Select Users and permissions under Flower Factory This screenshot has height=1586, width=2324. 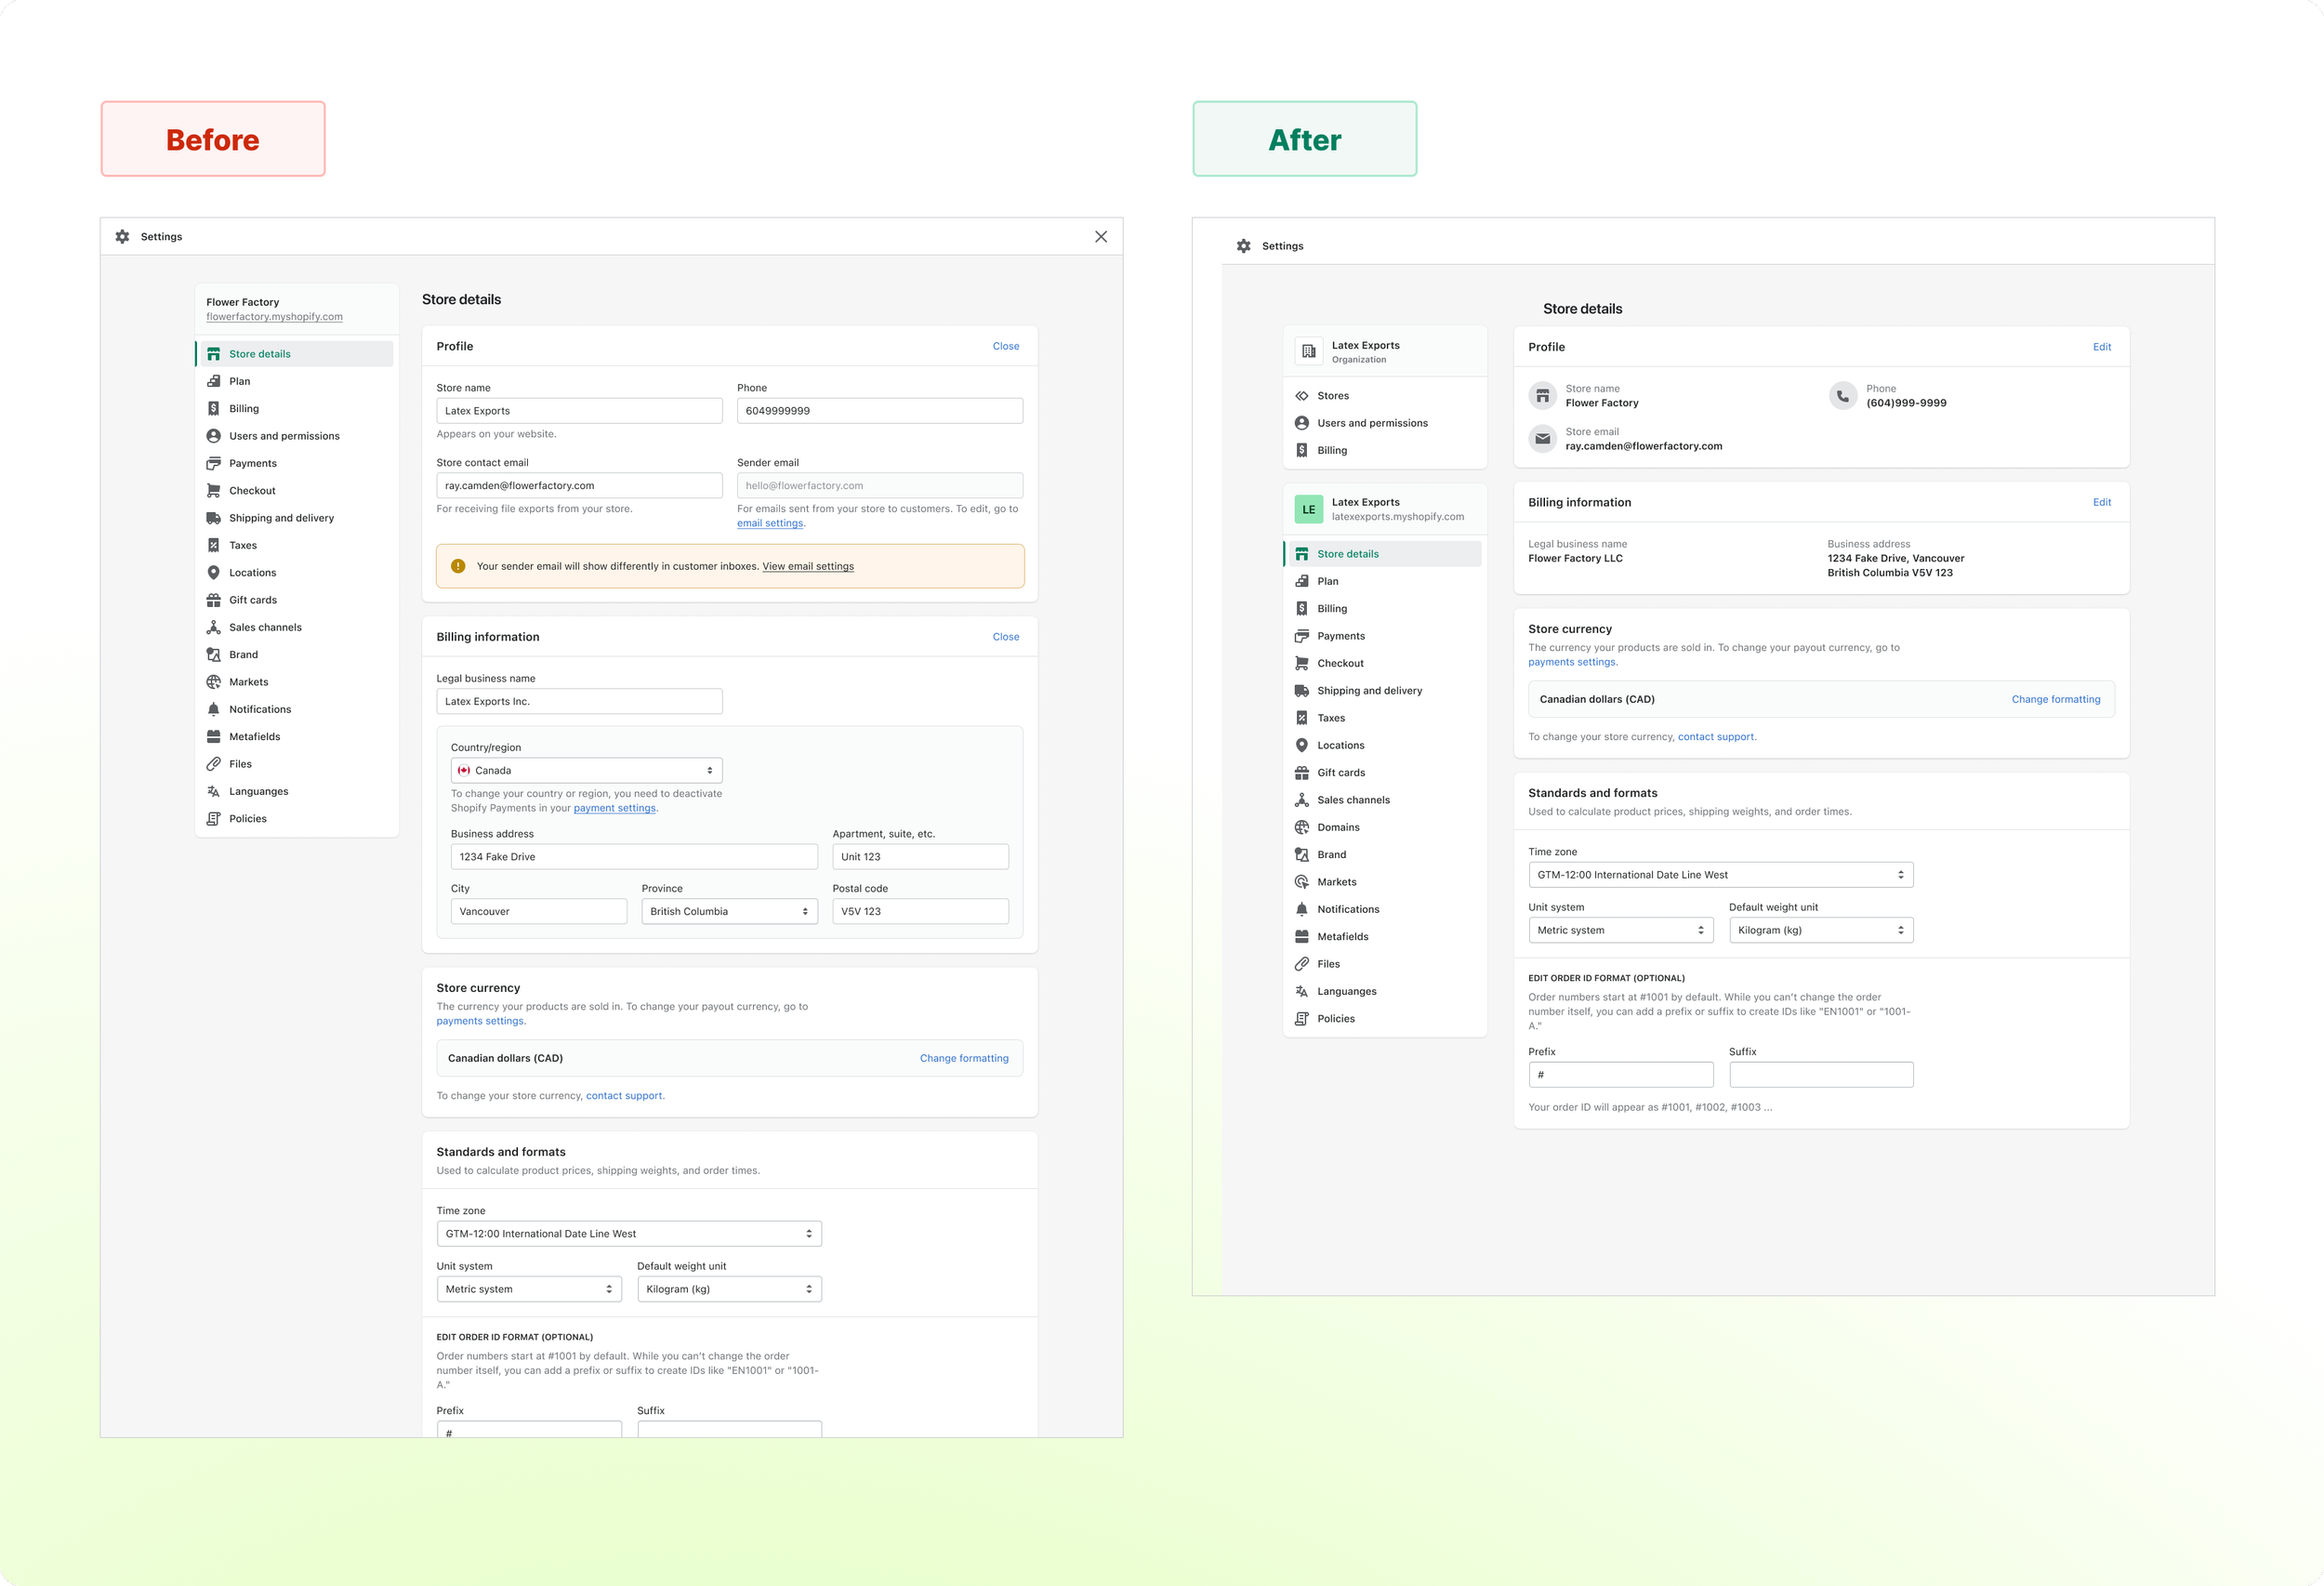tap(284, 436)
